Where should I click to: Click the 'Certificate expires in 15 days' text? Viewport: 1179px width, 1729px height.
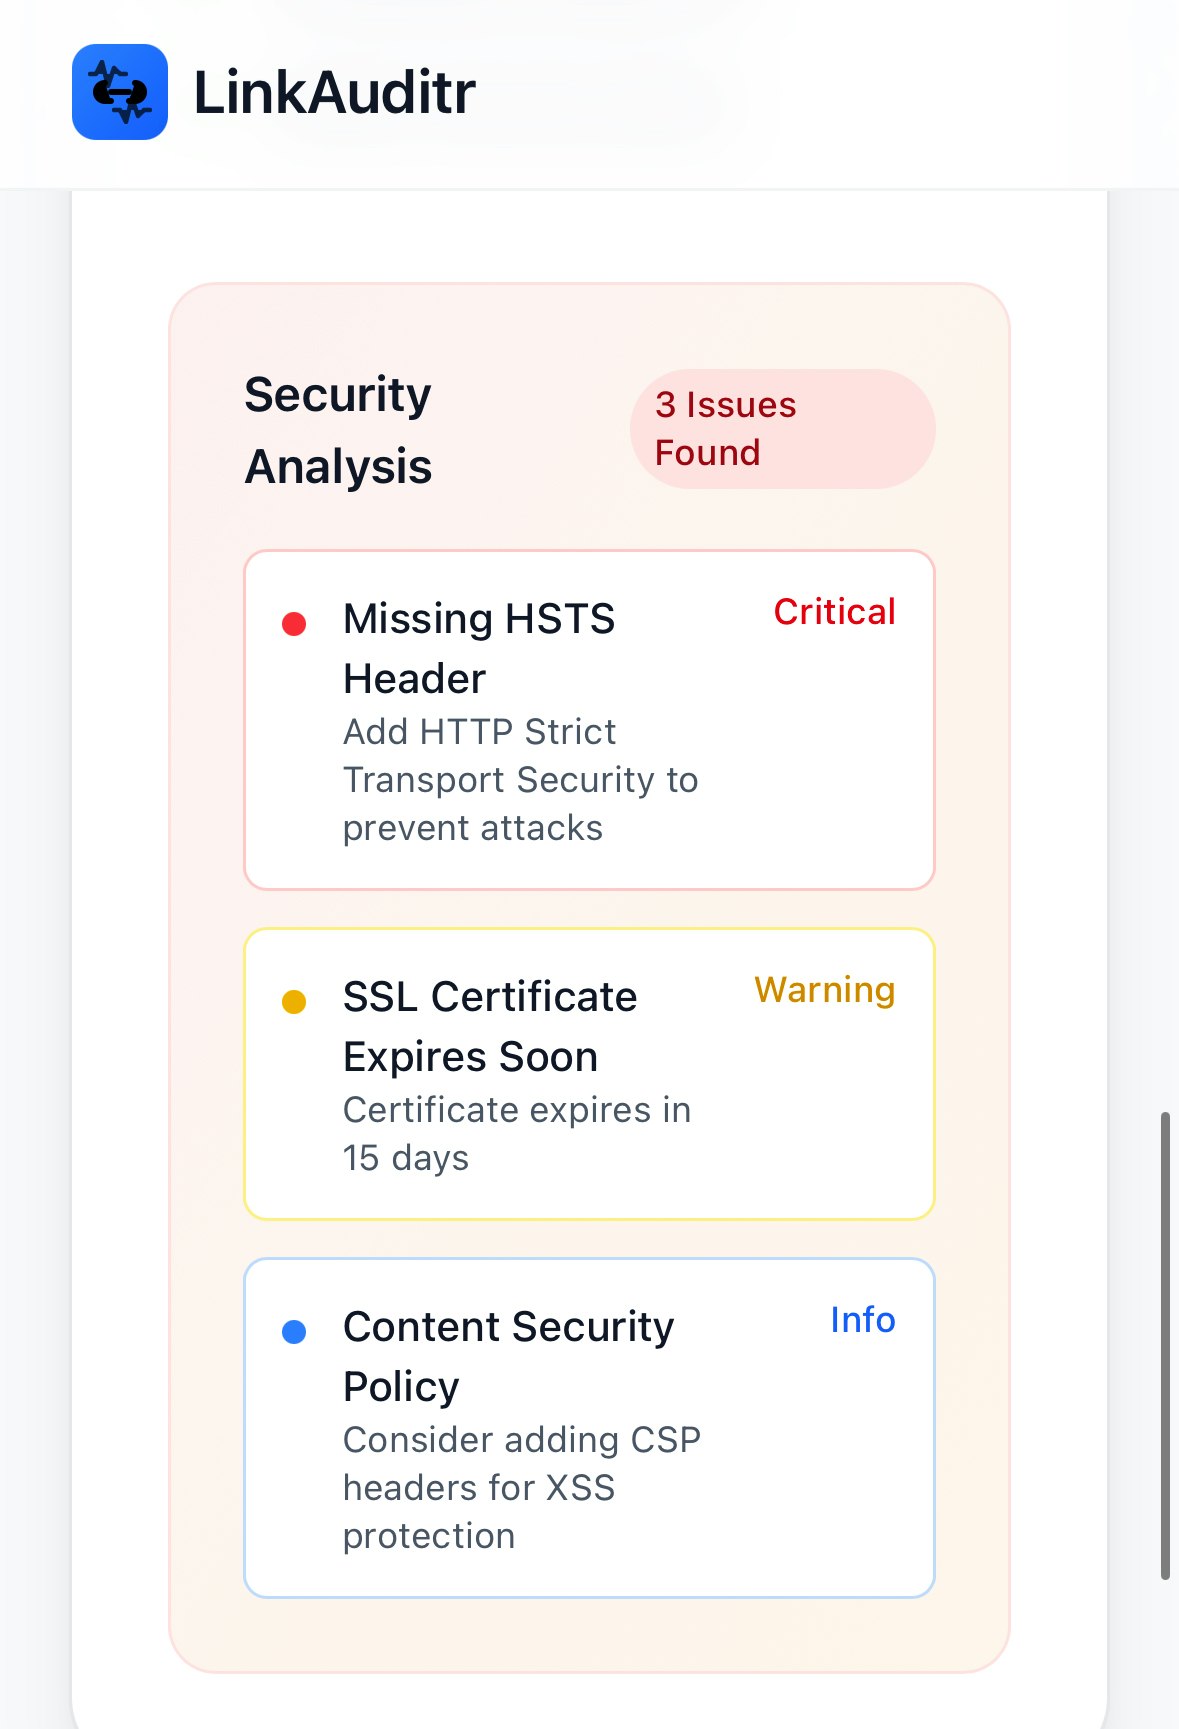tap(517, 1134)
